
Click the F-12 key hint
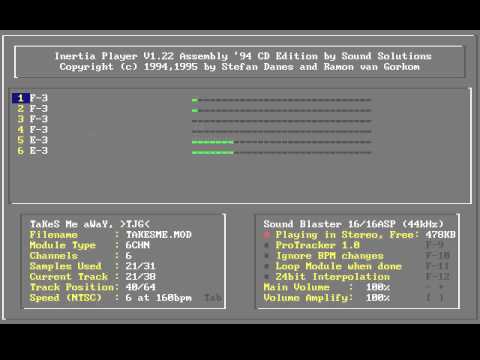438,277
